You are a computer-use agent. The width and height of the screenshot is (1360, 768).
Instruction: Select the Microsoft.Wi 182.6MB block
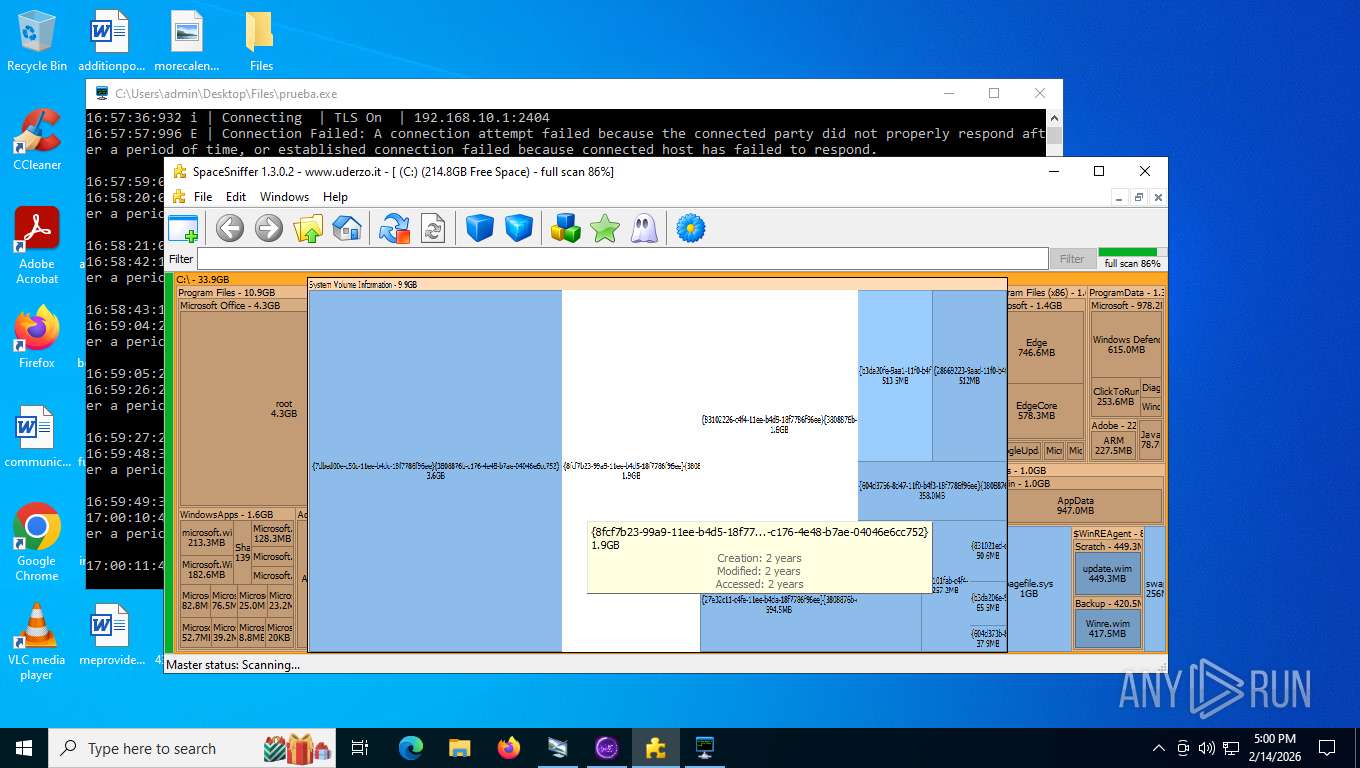206,569
